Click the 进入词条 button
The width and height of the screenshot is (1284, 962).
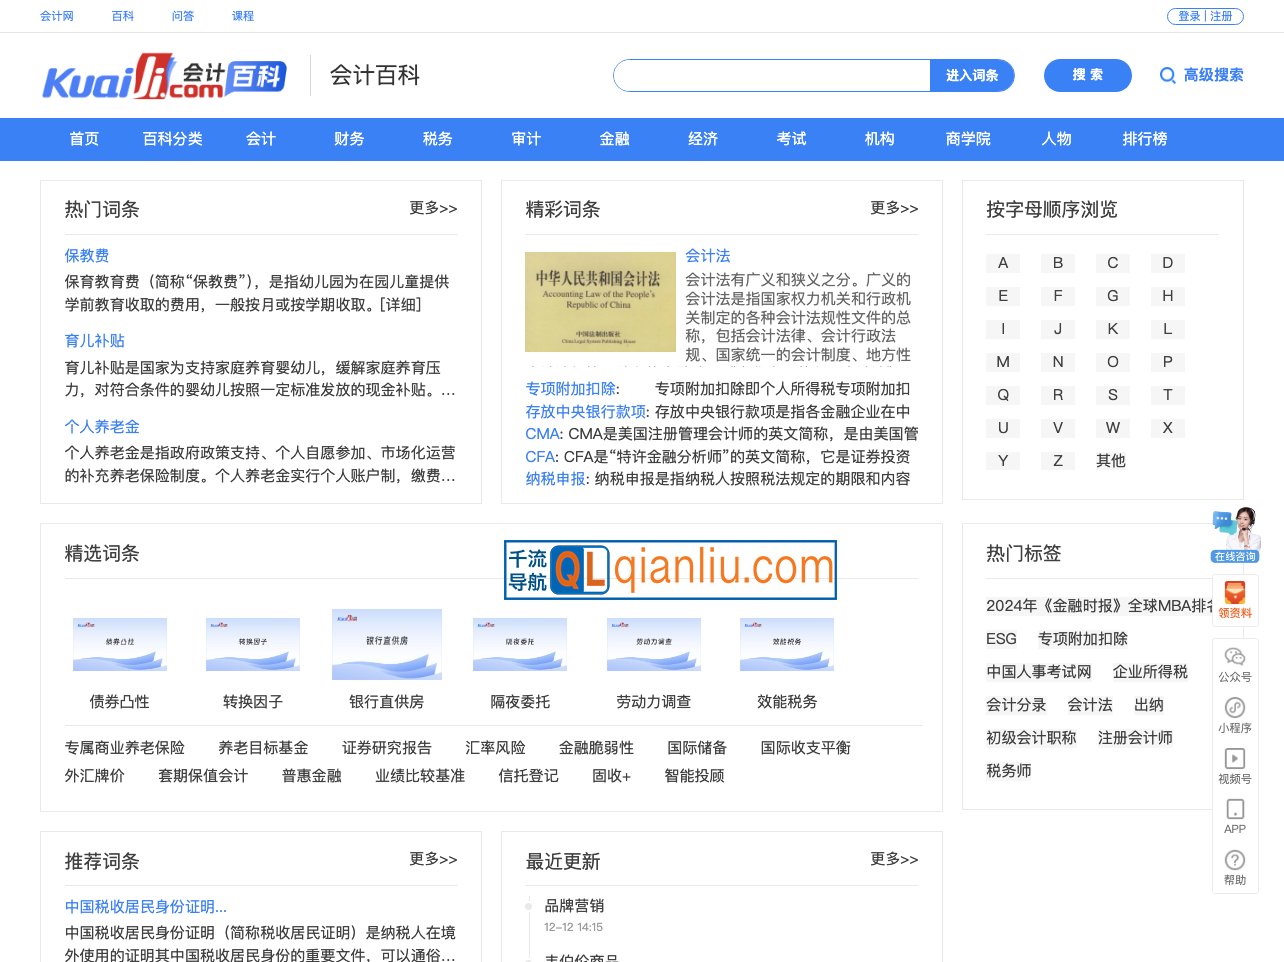[971, 75]
